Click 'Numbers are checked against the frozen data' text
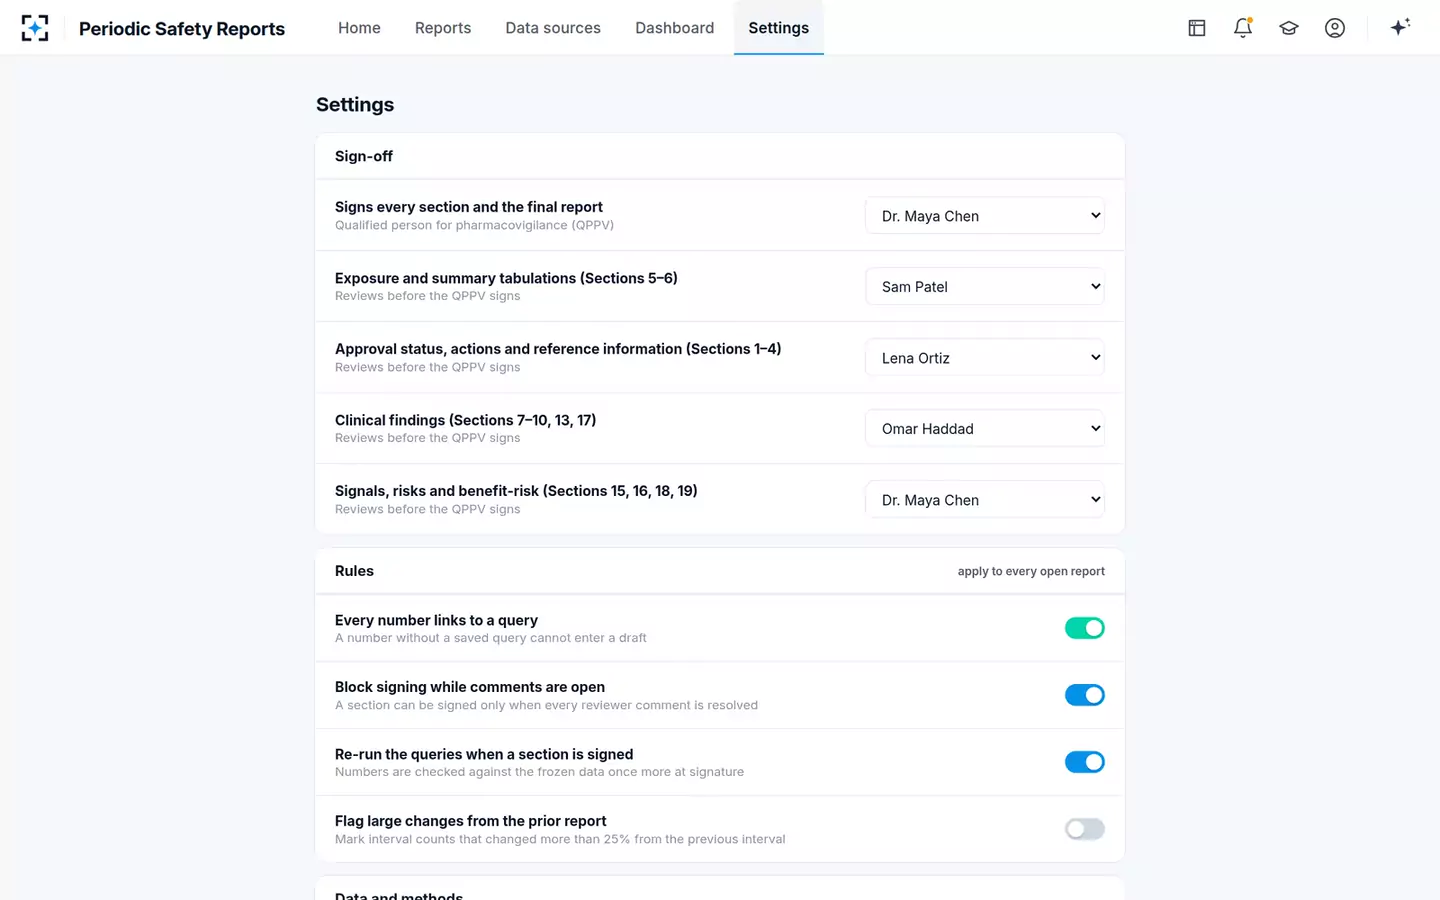 (x=539, y=772)
